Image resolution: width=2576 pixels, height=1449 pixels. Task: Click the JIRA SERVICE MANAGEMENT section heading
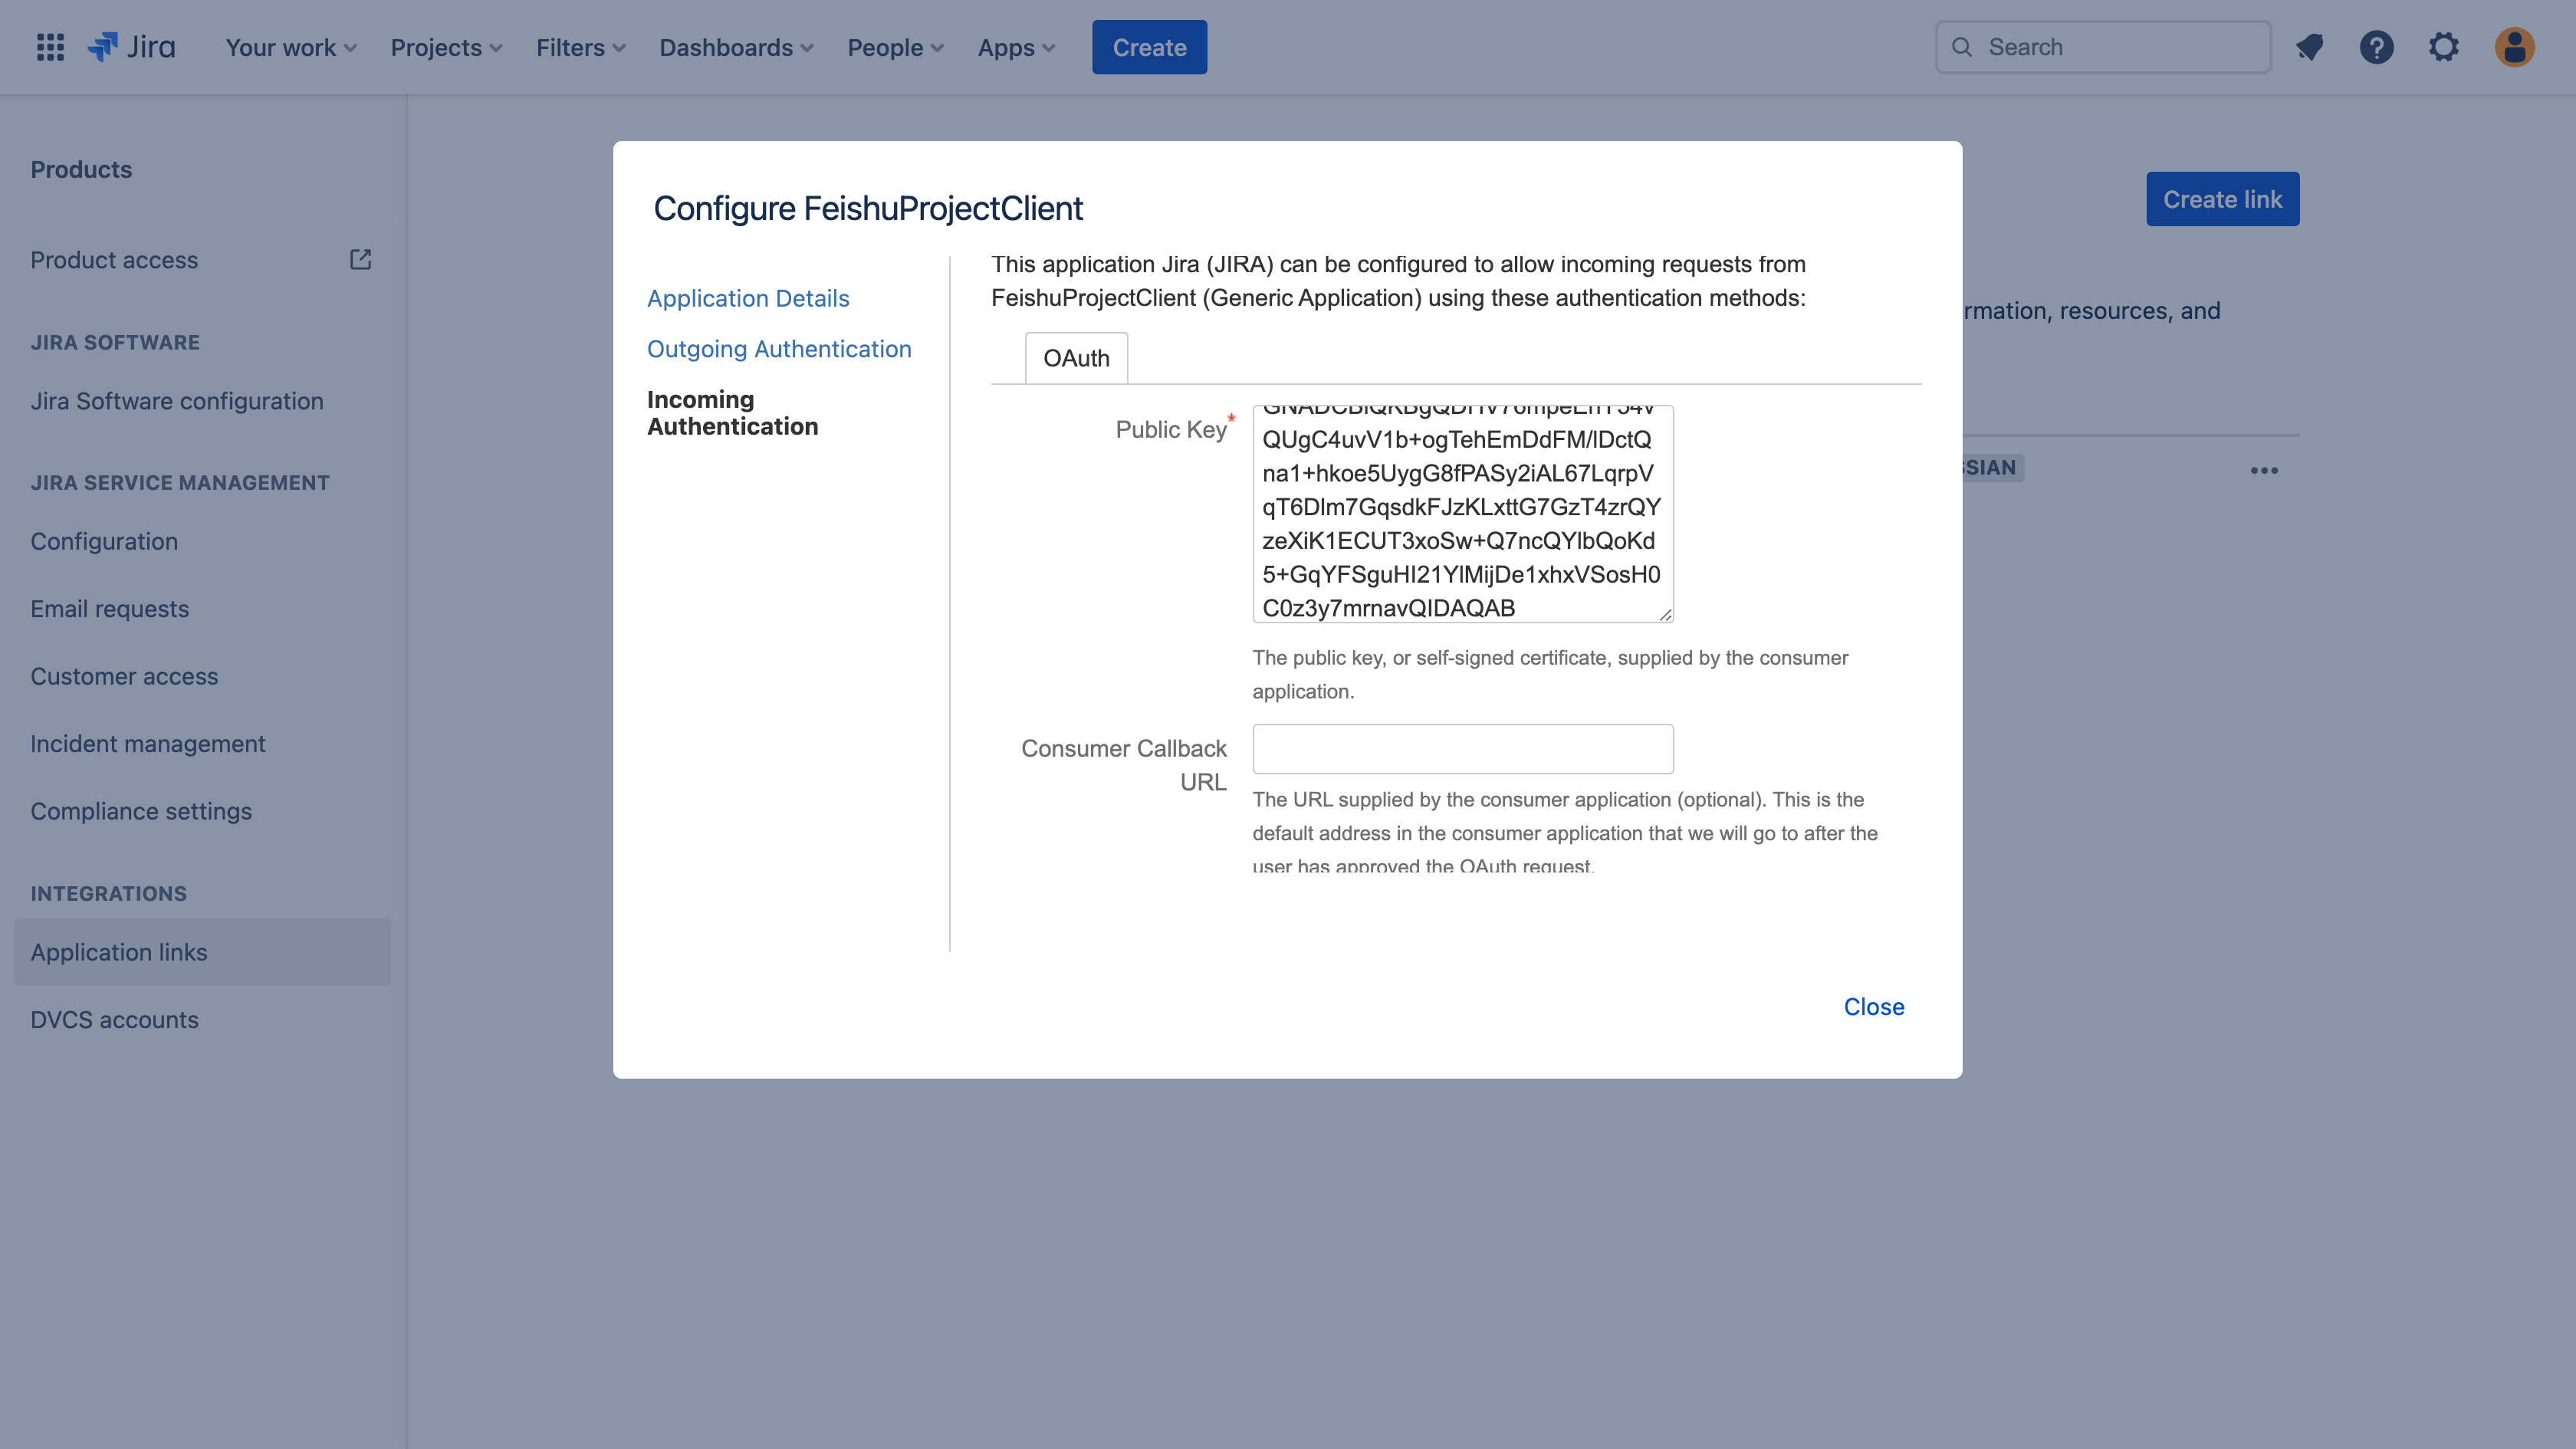(179, 482)
